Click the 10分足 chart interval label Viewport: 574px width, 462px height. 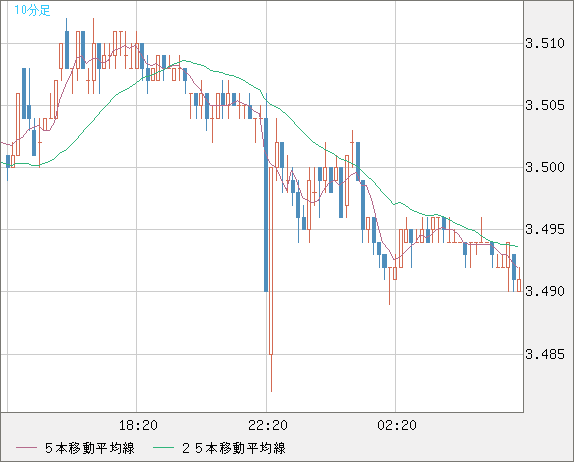(32, 10)
